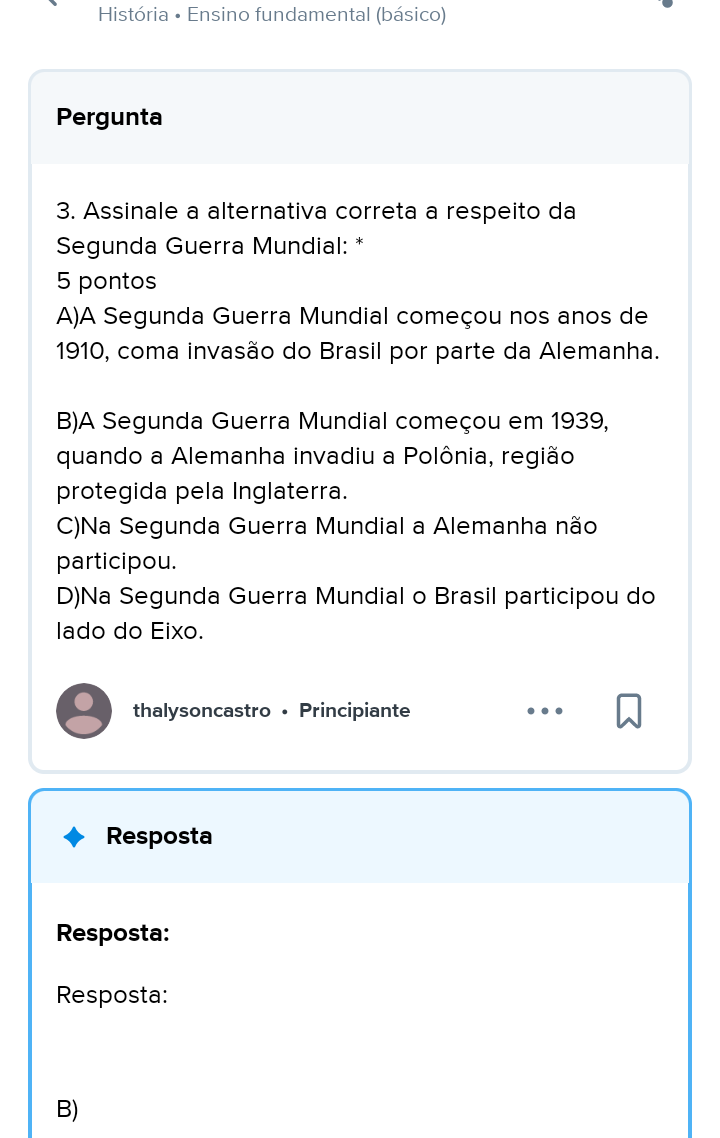This screenshot has height=1138, width=720.
Task: Click the partially visible top-right header icon
Action: tap(667, 4)
